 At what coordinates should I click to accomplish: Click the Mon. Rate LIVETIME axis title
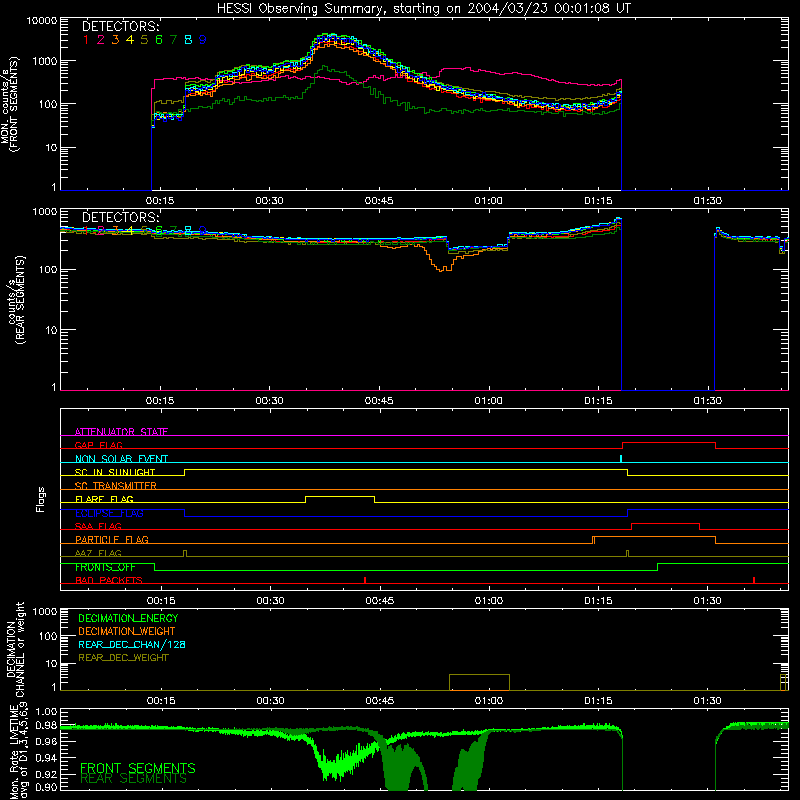tap(18, 751)
